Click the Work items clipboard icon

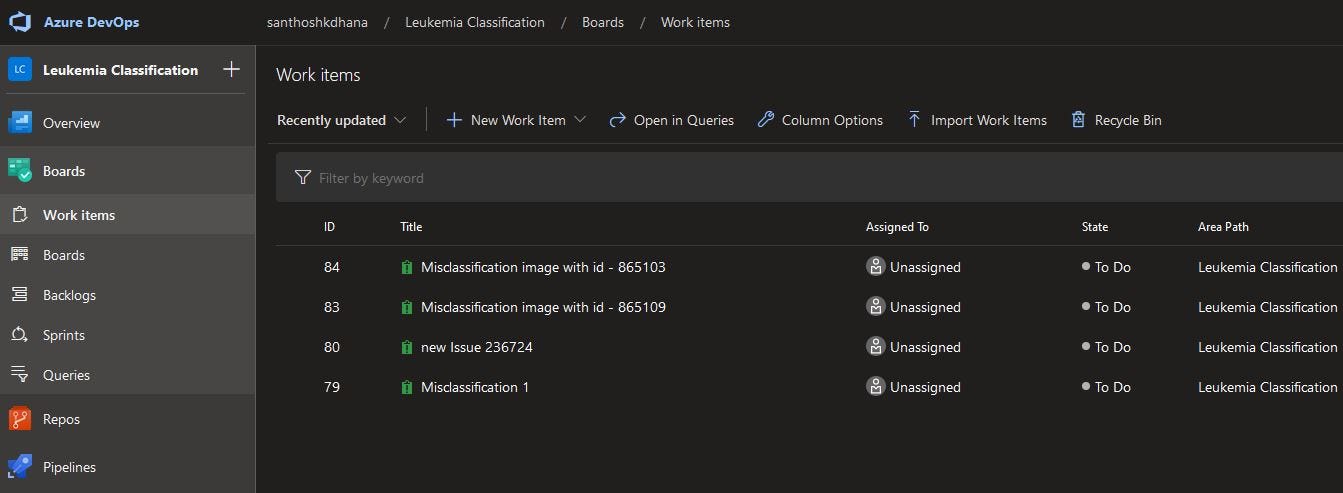19,214
